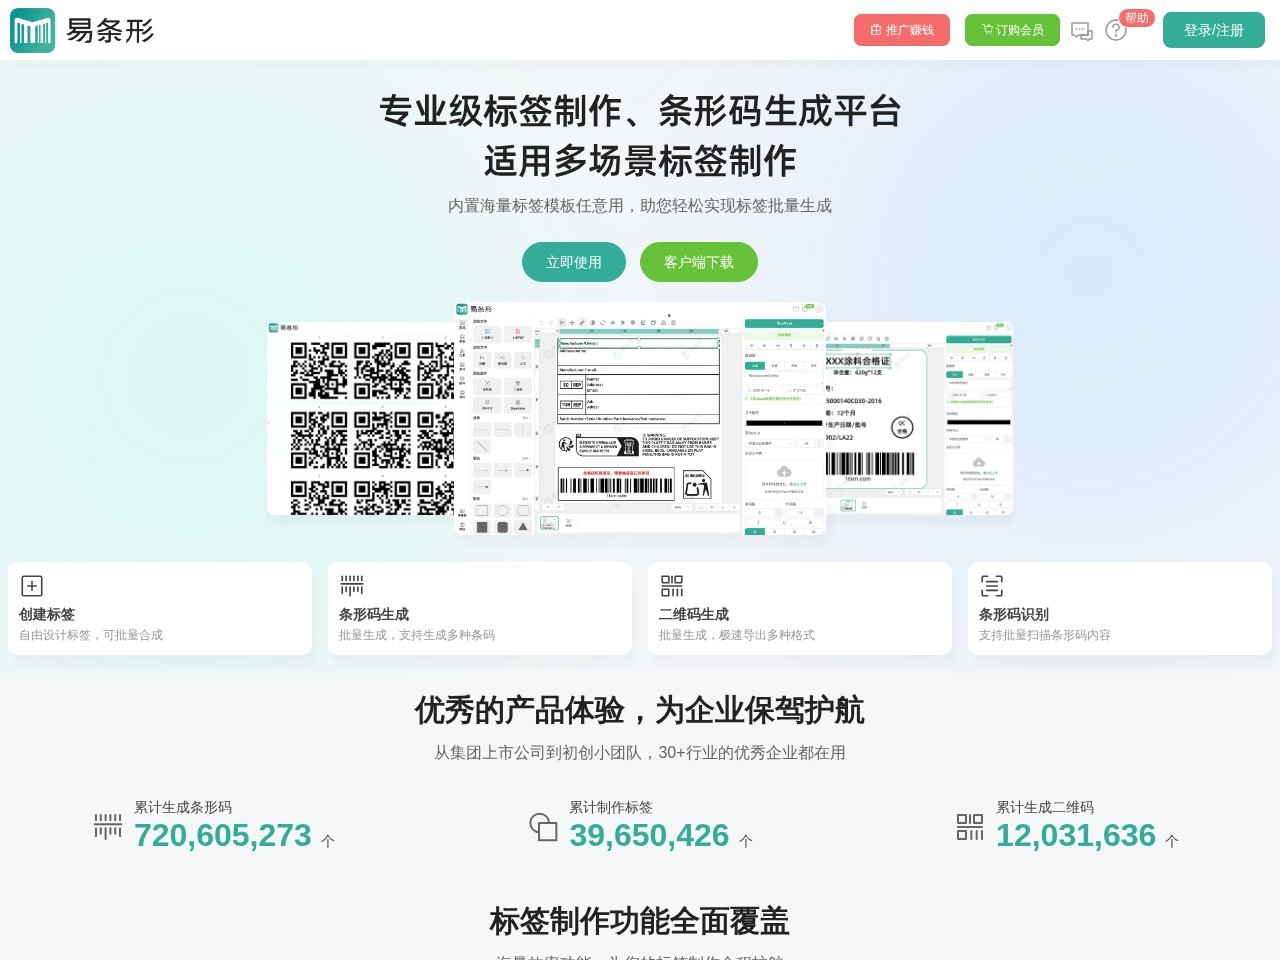
Task: Click the 推广赚钱 button
Action: (902, 30)
